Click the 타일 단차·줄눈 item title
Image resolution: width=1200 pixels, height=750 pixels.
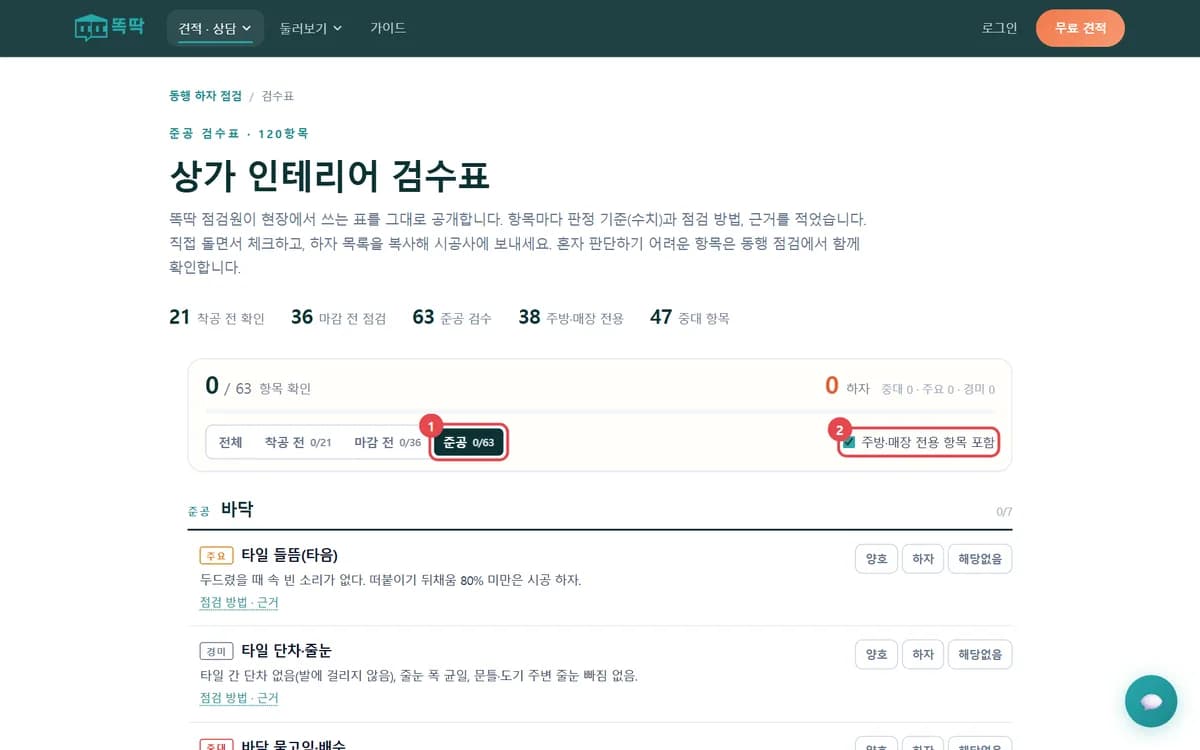coord(286,651)
